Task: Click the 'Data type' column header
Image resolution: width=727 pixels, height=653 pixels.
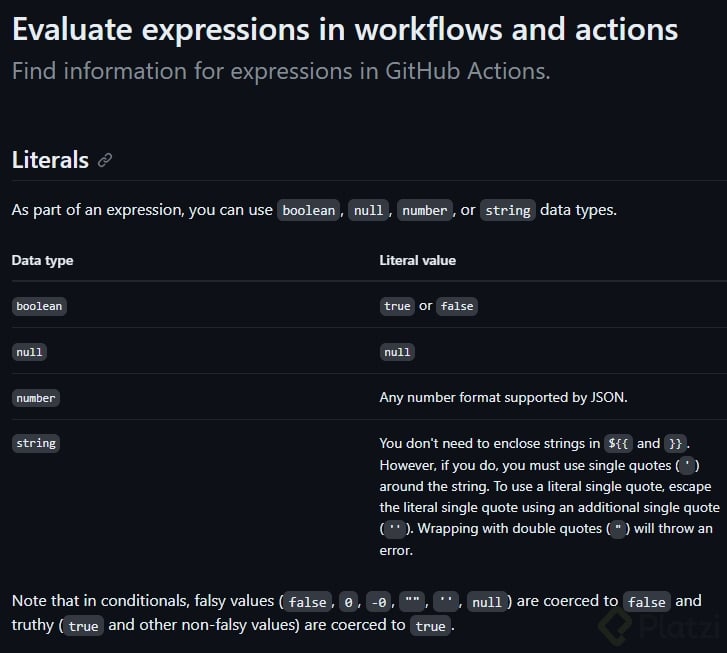Action: 42,260
